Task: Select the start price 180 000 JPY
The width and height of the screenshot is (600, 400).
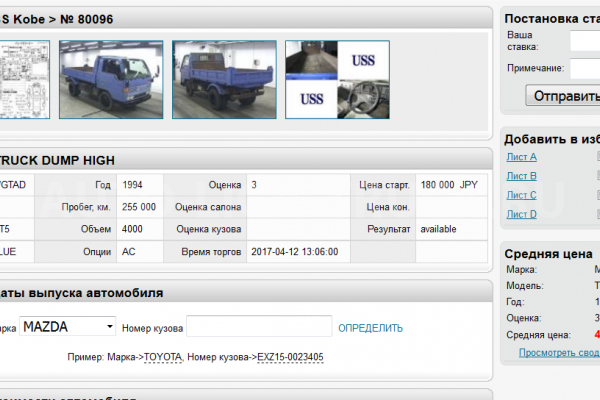Action: click(x=449, y=185)
